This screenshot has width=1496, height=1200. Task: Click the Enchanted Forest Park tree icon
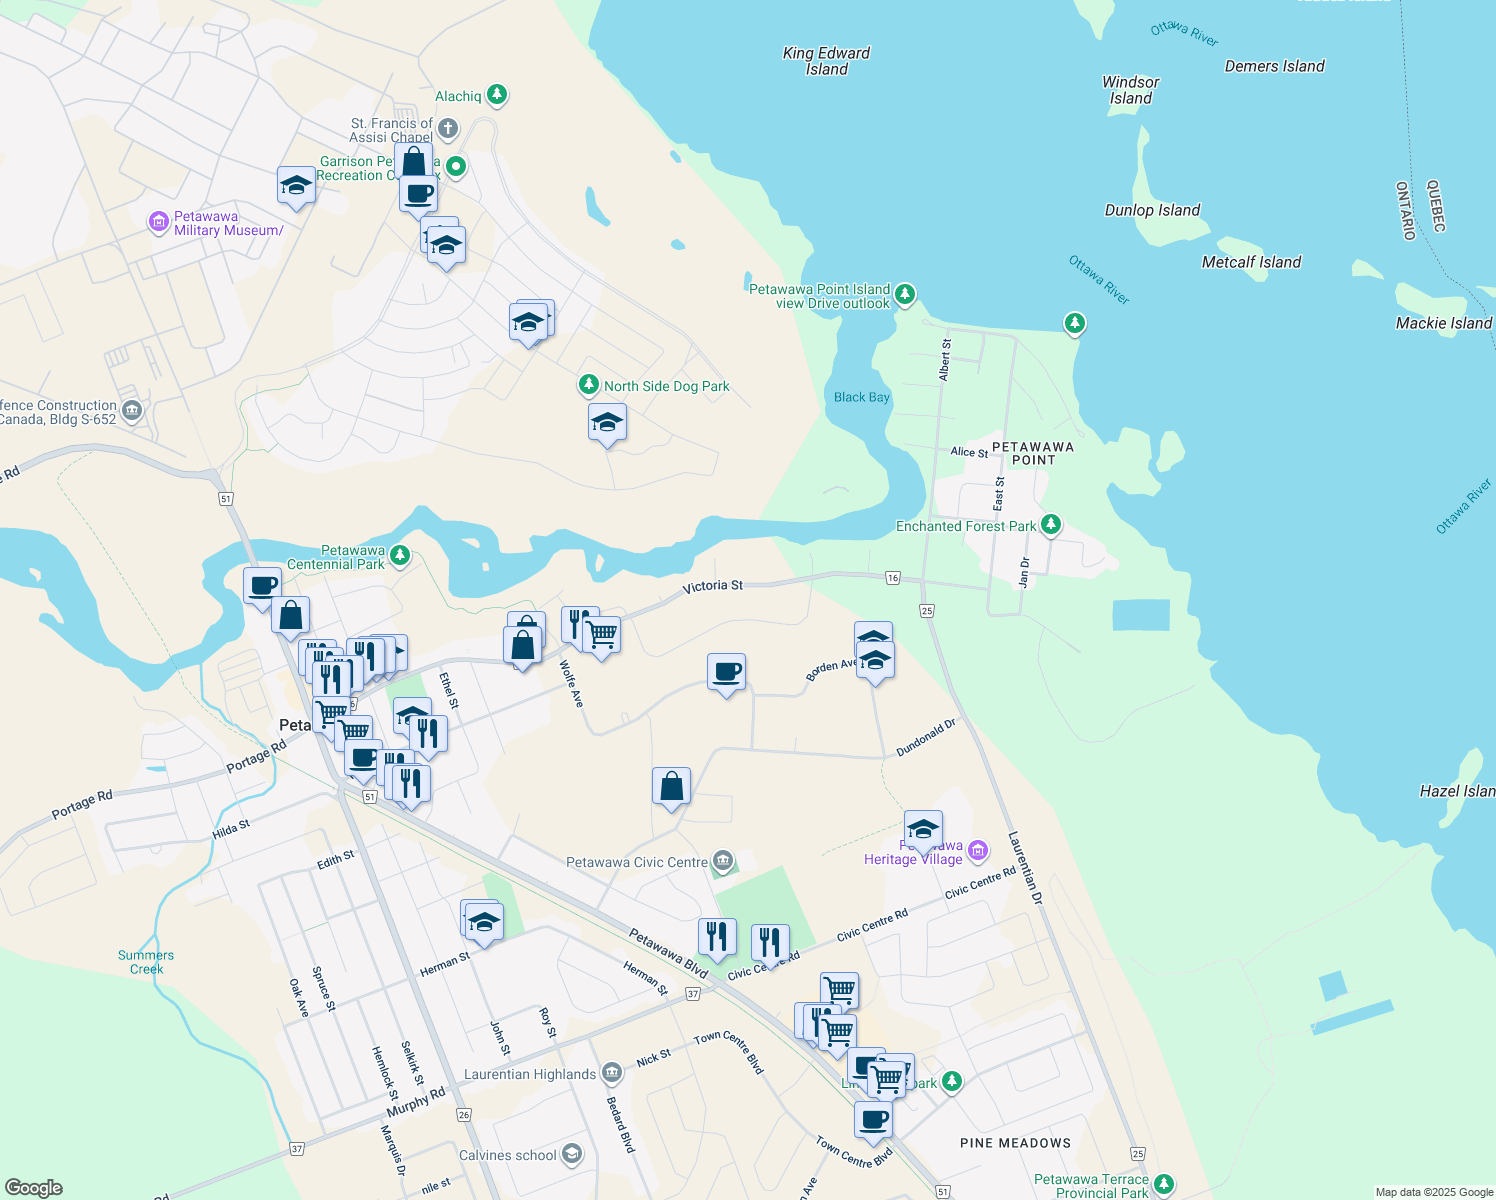click(1050, 525)
